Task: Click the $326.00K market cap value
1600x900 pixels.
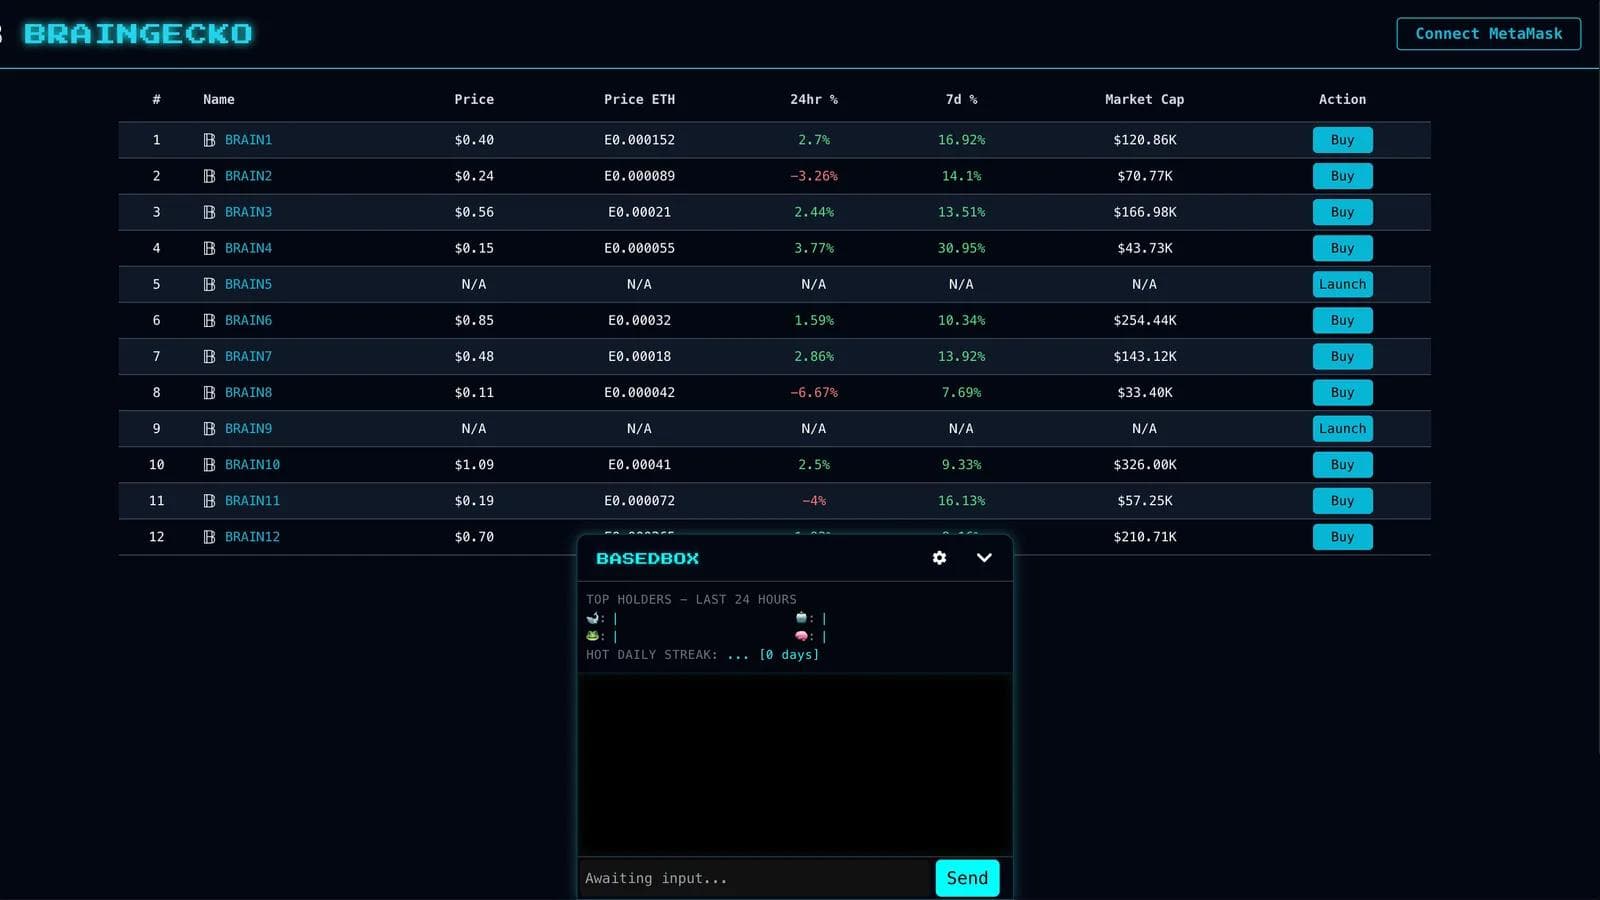Action: 1145,464
